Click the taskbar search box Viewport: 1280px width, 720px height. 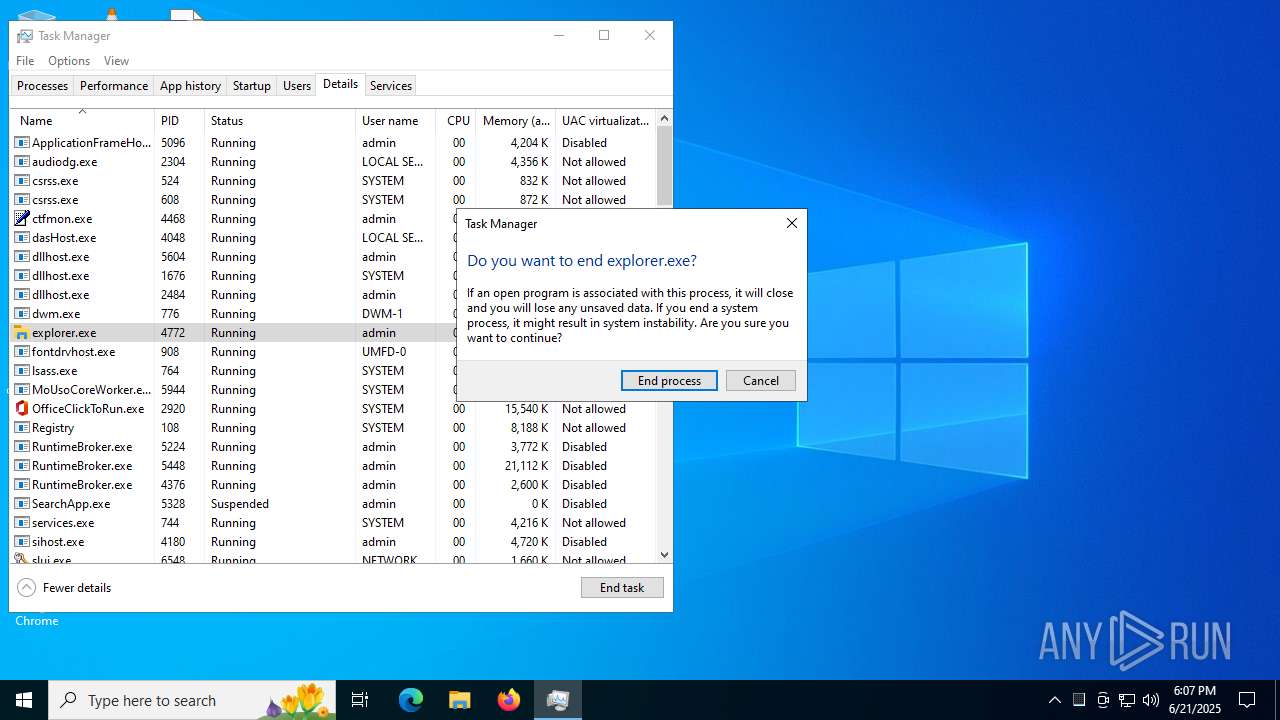coord(191,700)
